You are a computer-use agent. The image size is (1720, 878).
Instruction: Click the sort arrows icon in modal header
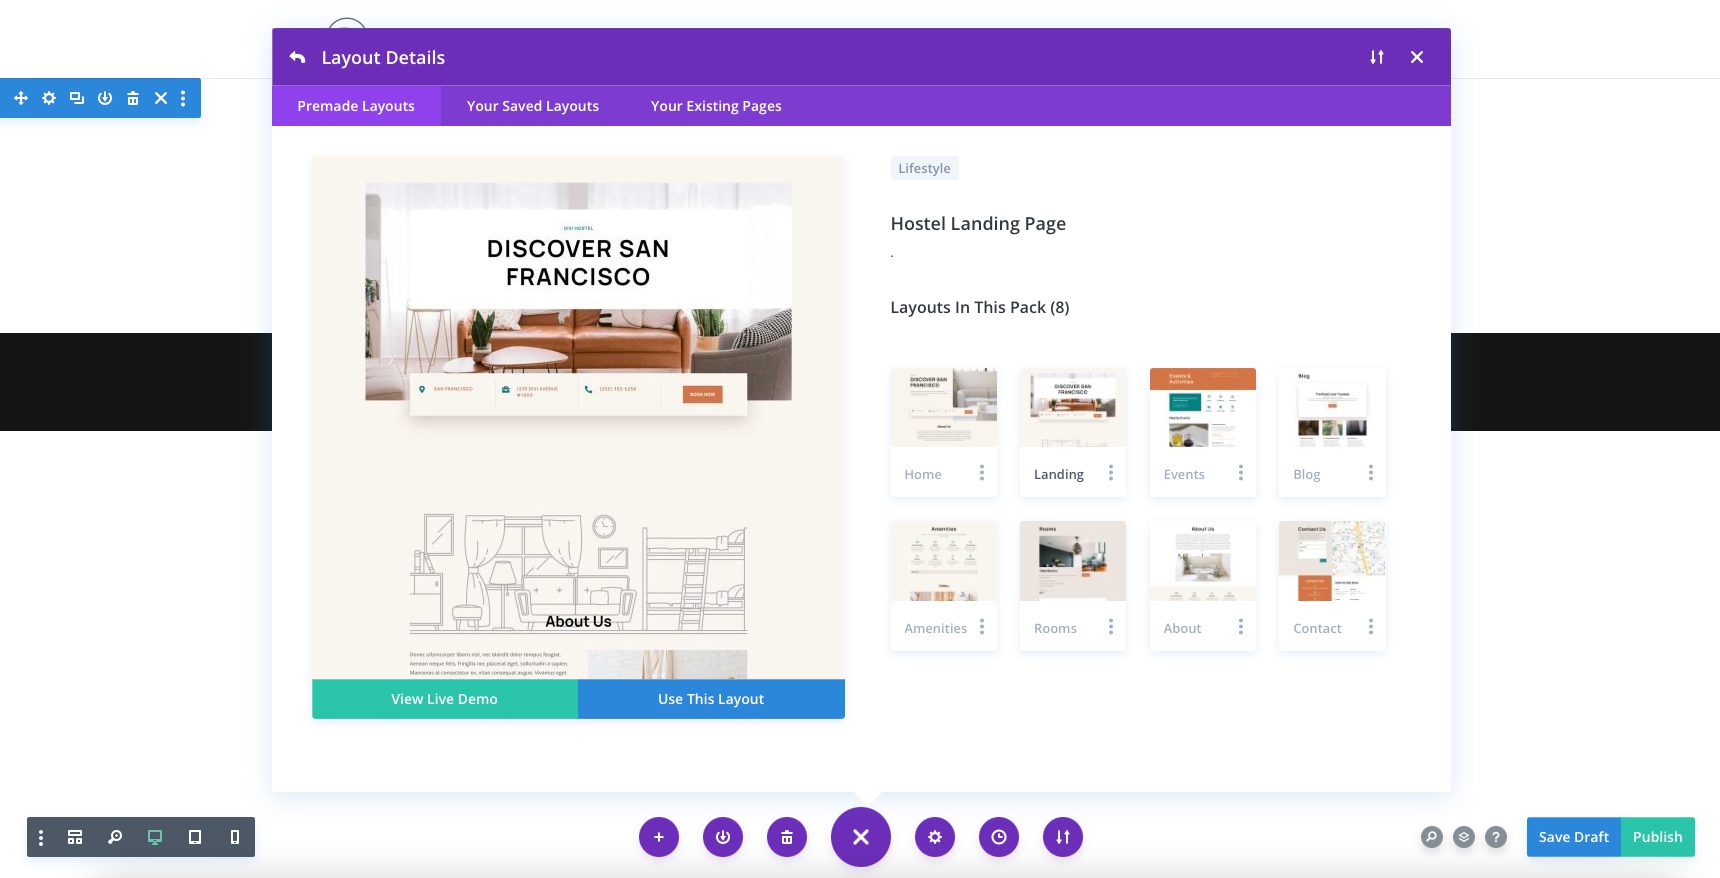click(x=1377, y=57)
